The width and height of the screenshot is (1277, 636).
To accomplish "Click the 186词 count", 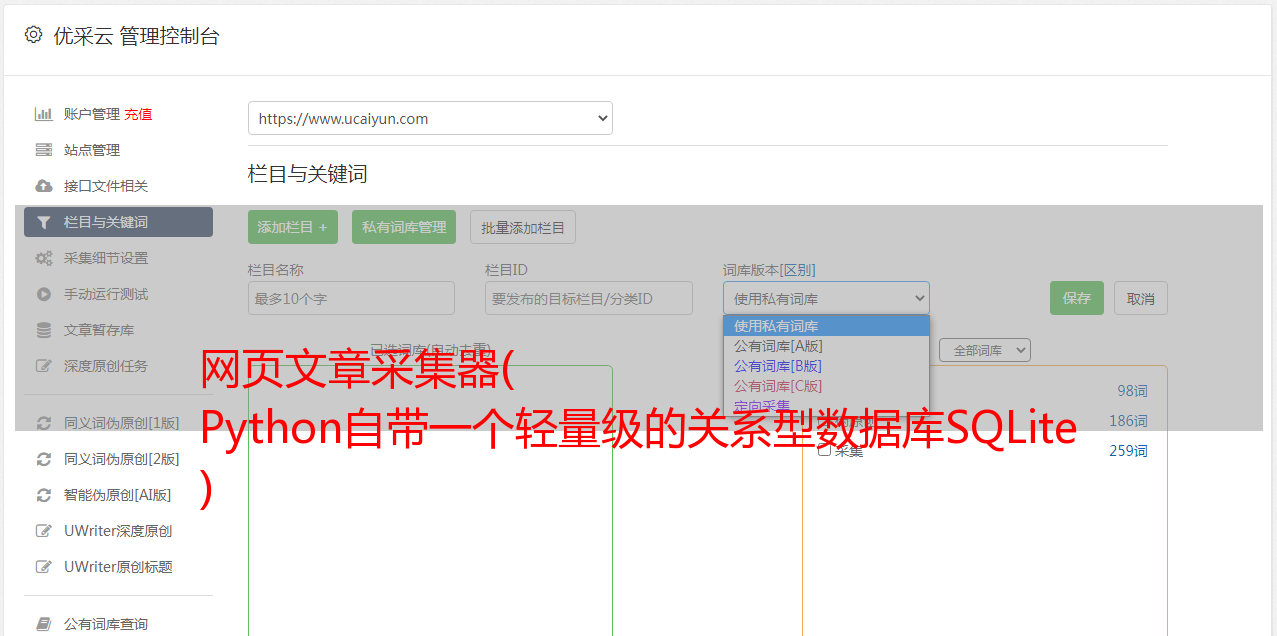I will [1128, 421].
